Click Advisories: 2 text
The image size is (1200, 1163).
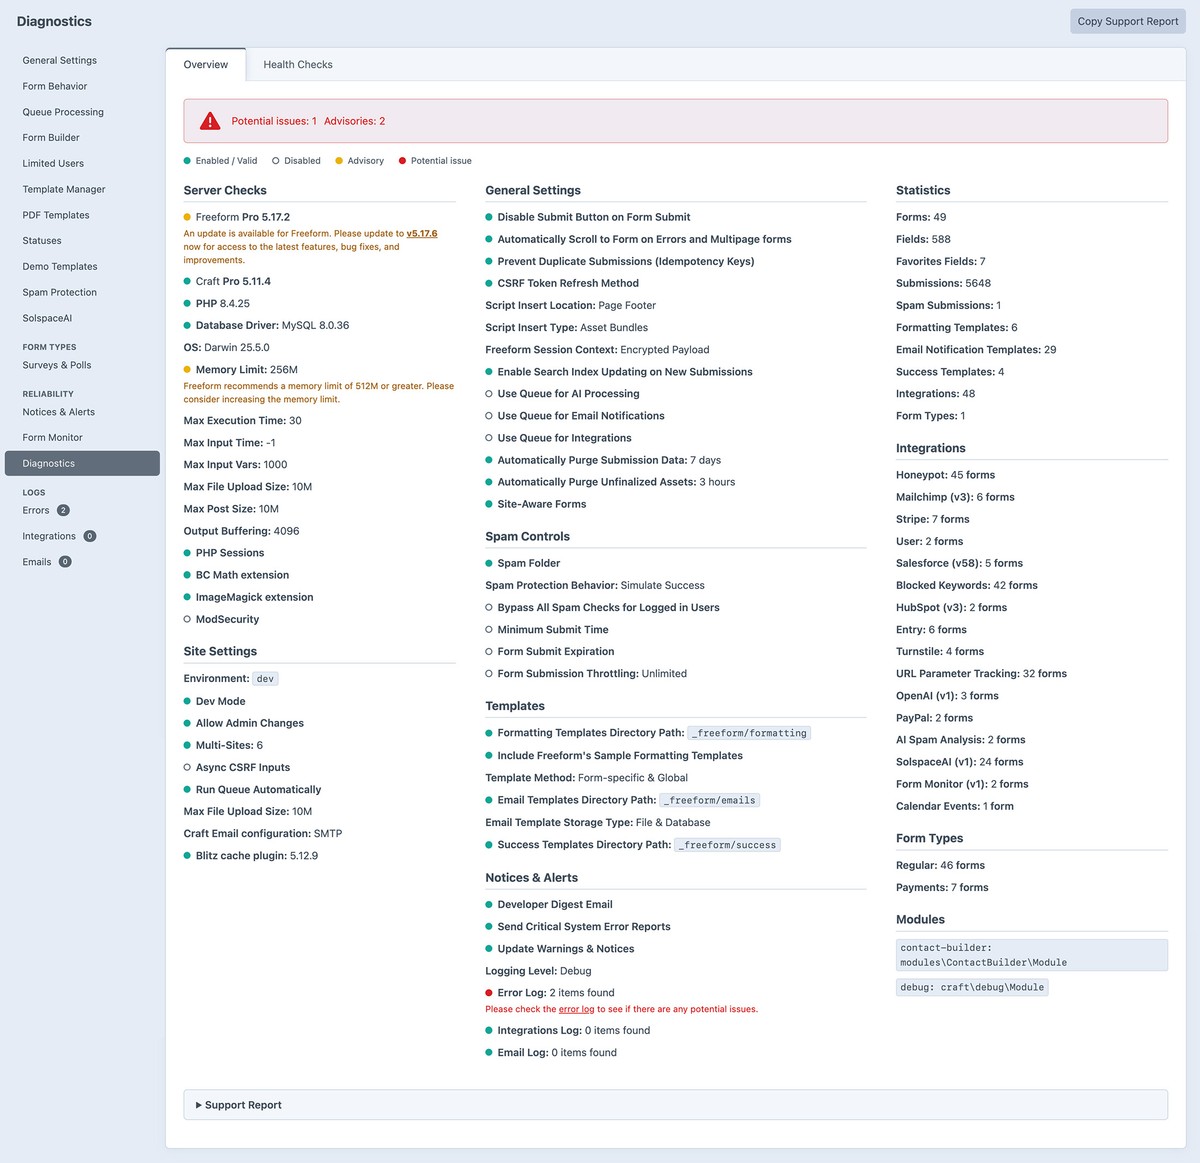coord(354,121)
